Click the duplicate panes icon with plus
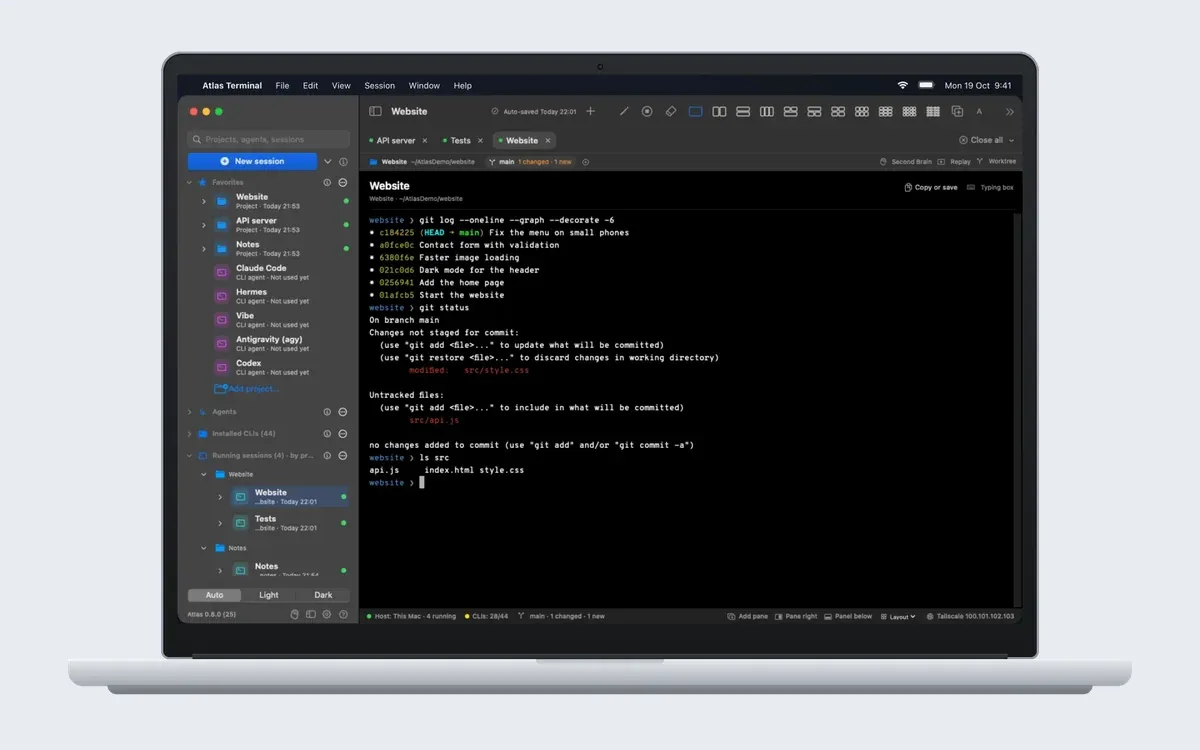 tap(957, 111)
